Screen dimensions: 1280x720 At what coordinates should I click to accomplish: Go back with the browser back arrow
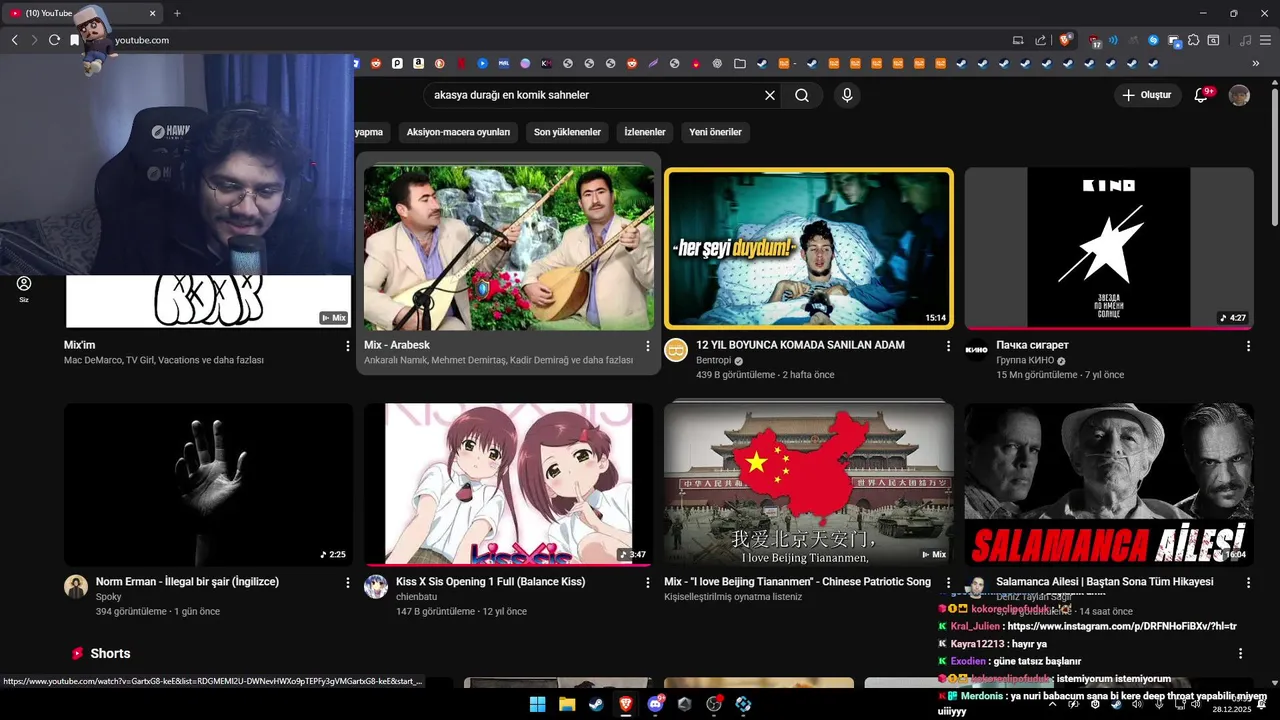click(x=14, y=40)
